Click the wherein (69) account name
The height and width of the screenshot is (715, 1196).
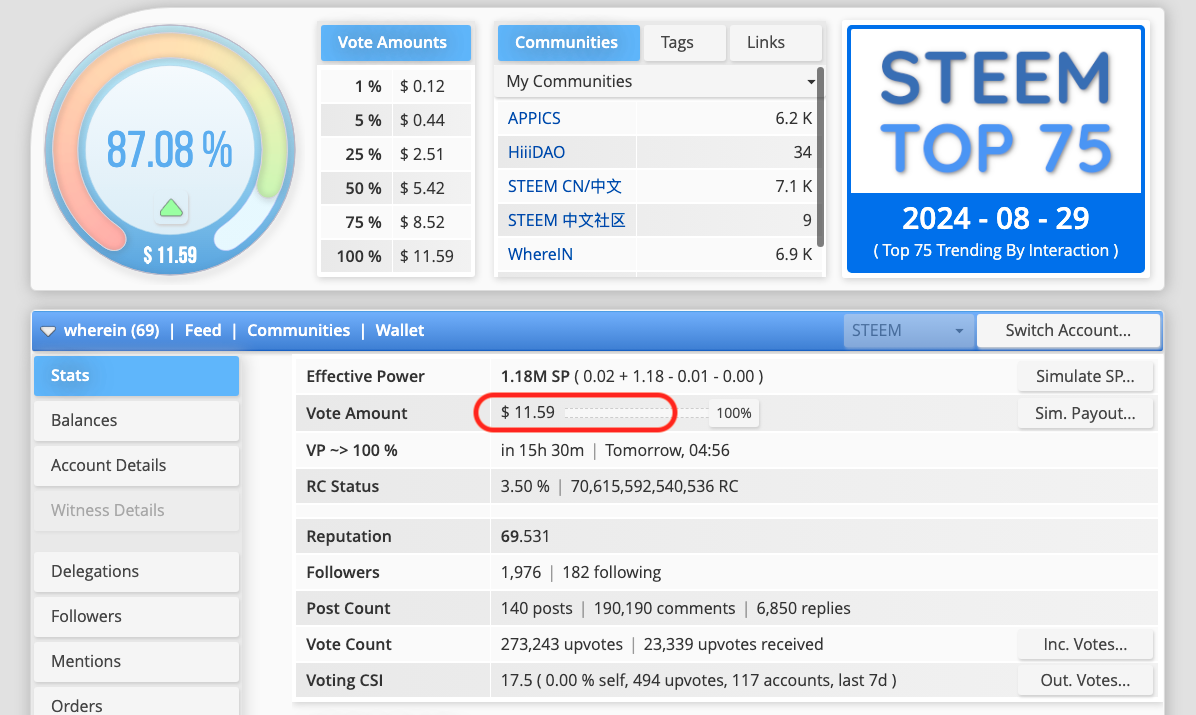coord(111,330)
